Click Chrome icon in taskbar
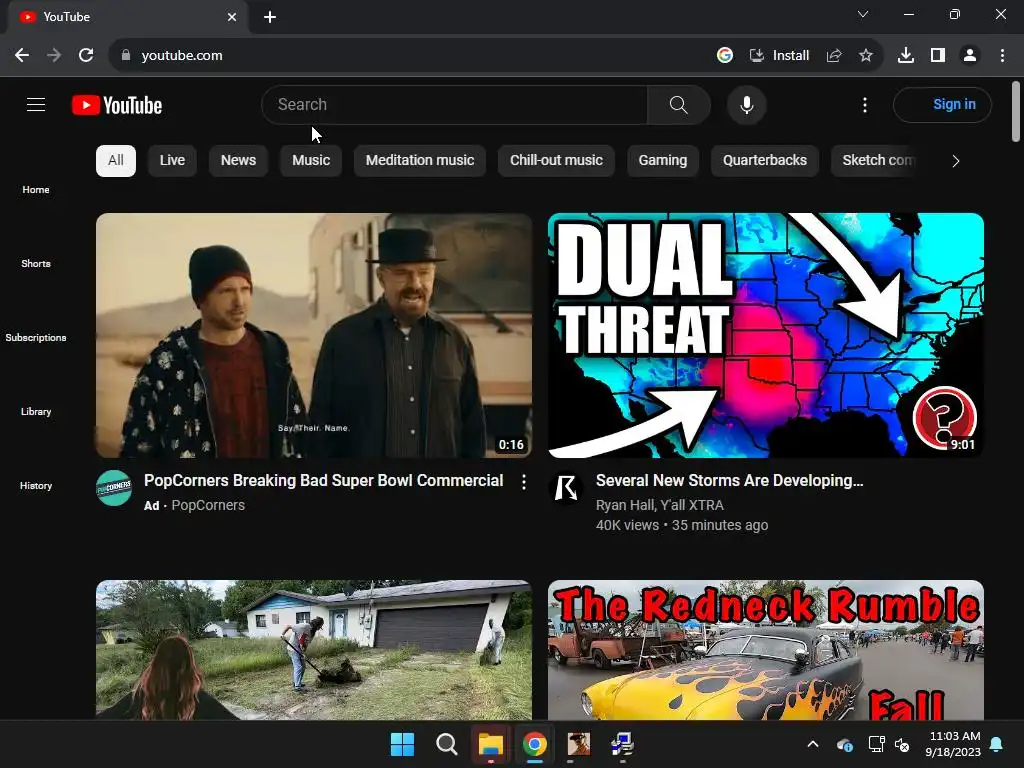The width and height of the screenshot is (1024, 768). pos(534,744)
